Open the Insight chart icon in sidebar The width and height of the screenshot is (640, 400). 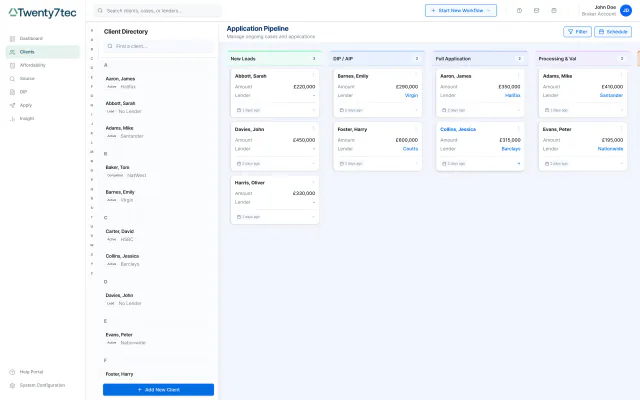pos(12,119)
